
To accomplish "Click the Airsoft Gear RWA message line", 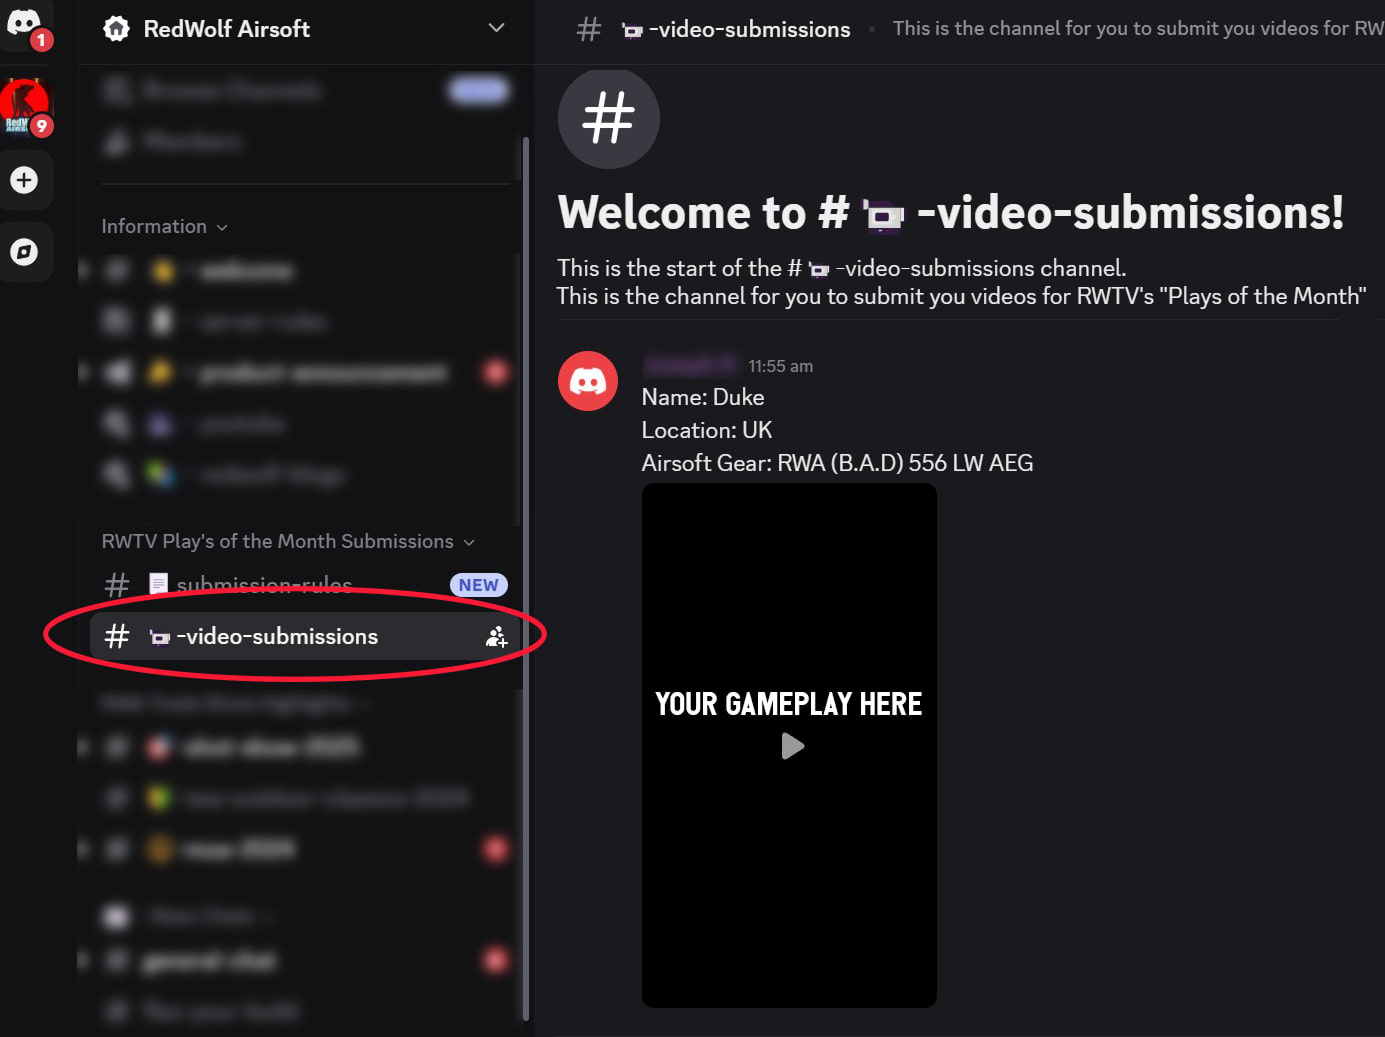I will (837, 463).
